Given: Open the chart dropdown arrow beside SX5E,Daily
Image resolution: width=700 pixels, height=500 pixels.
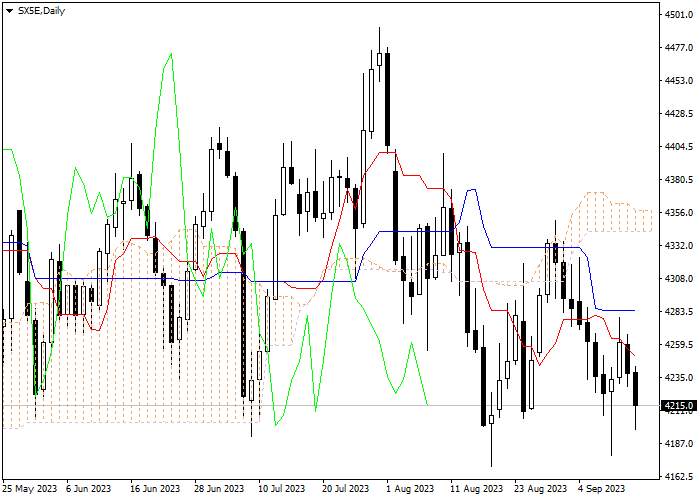Looking at the screenshot, I should (x=9, y=11).
